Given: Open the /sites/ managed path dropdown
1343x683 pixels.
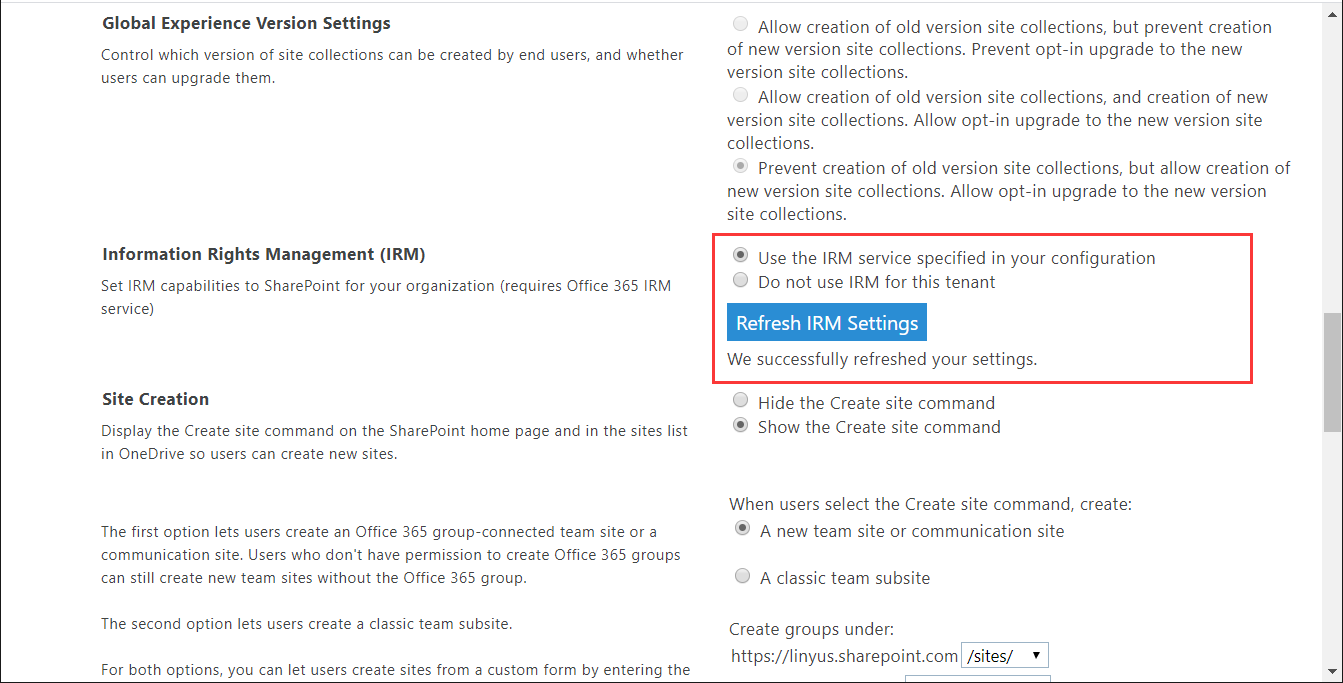Looking at the screenshot, I should [1004, 656].
